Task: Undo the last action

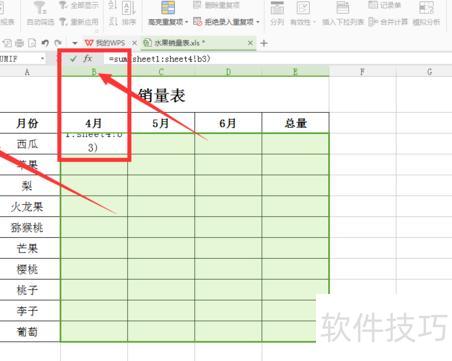Action: 45,43
